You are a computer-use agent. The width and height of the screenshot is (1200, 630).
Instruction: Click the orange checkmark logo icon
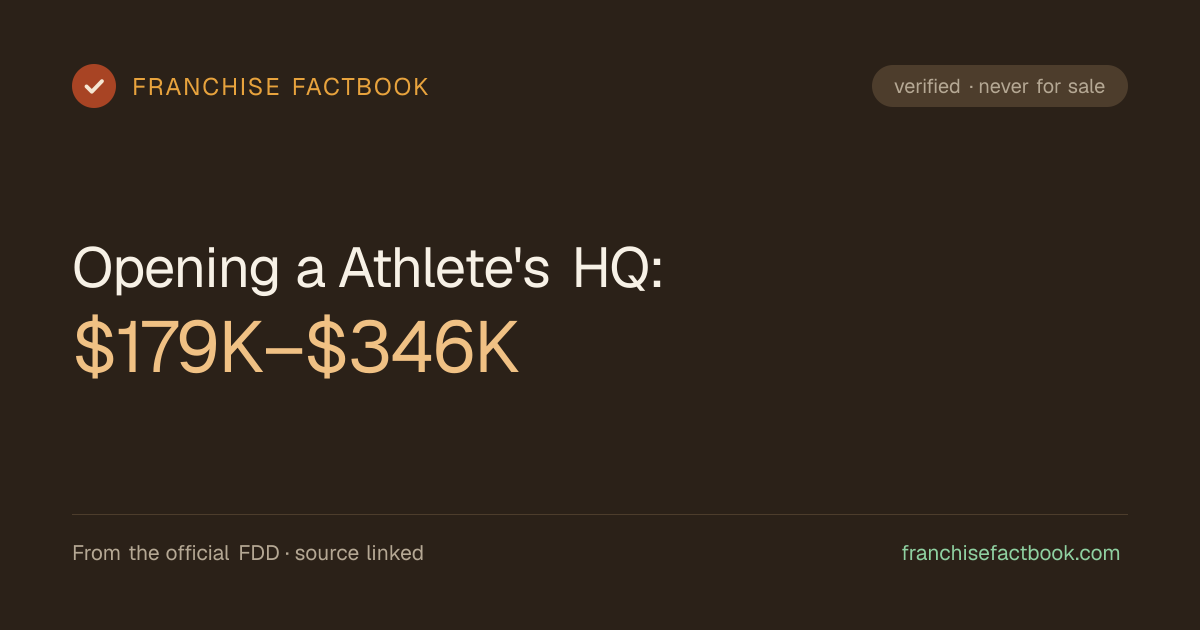[94, 86]
